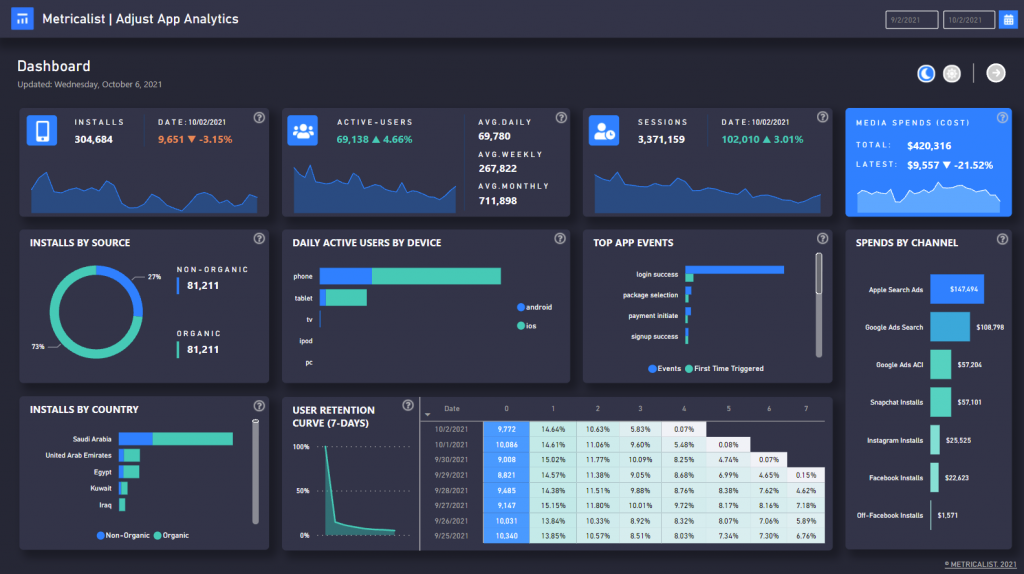Open help for Media Spends card
This screenshot has width=1024, height=574.
(1003, 118)
